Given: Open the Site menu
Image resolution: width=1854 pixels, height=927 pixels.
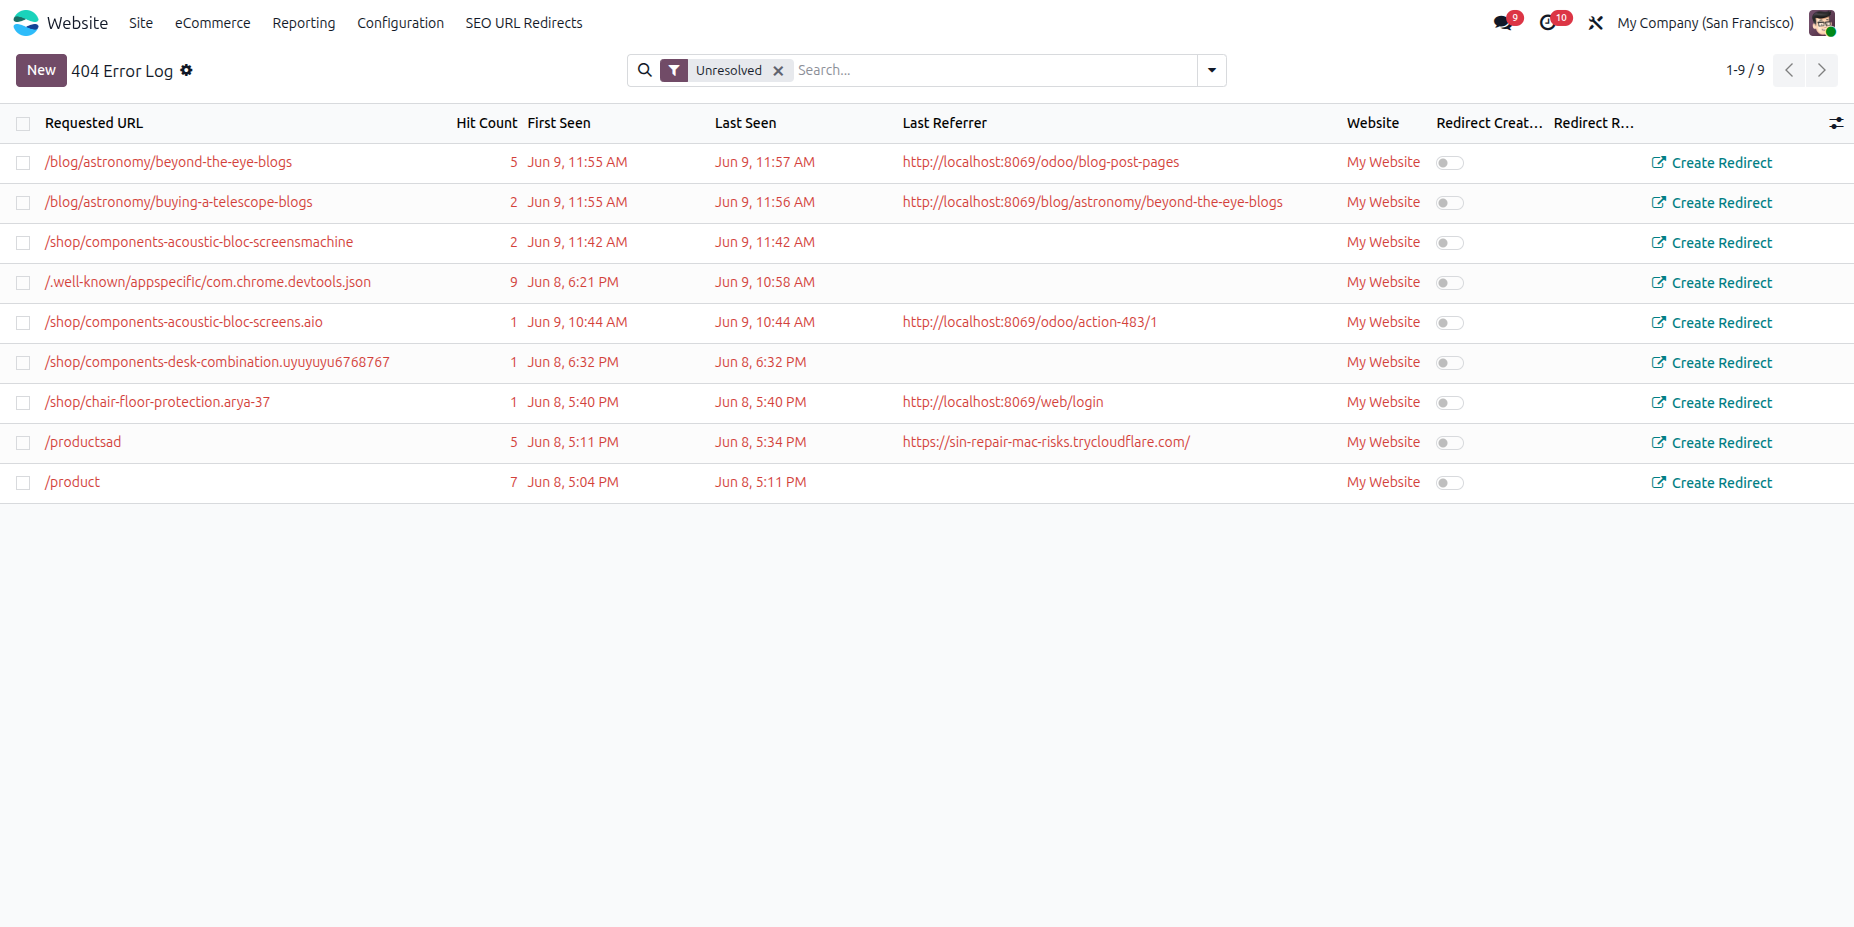Looking at the screenshot, I should coord(141,23).
